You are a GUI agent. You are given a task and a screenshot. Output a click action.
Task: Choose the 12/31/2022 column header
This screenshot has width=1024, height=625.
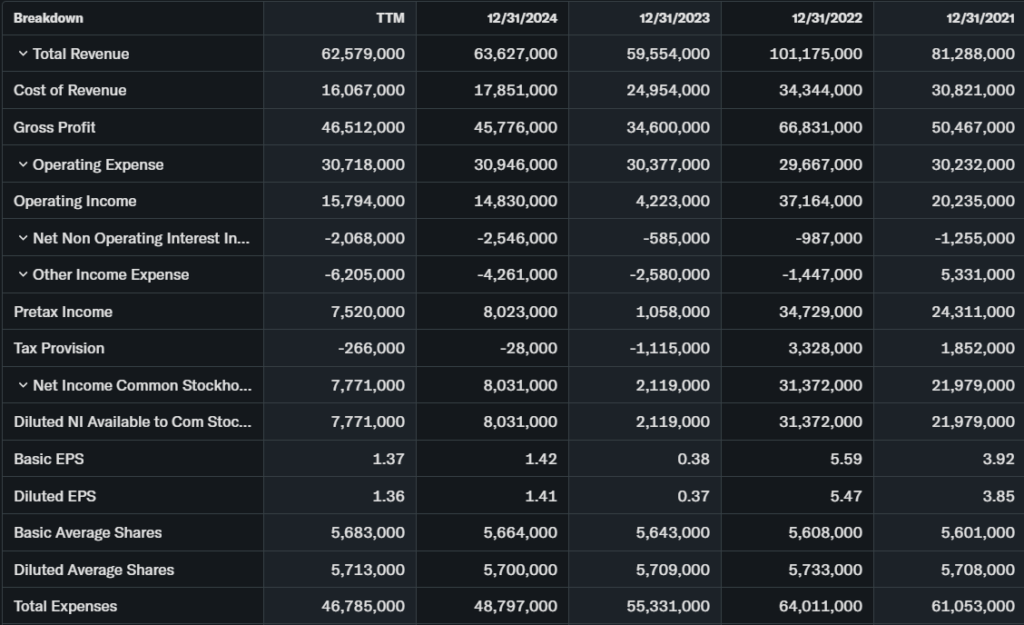pos(830,18)
